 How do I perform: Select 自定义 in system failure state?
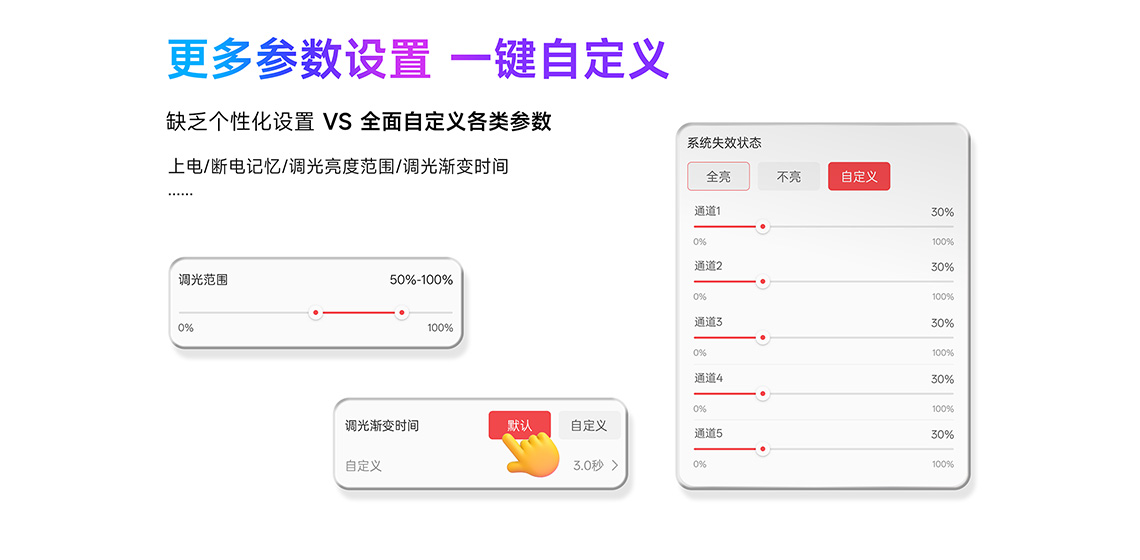coord(859,177)
